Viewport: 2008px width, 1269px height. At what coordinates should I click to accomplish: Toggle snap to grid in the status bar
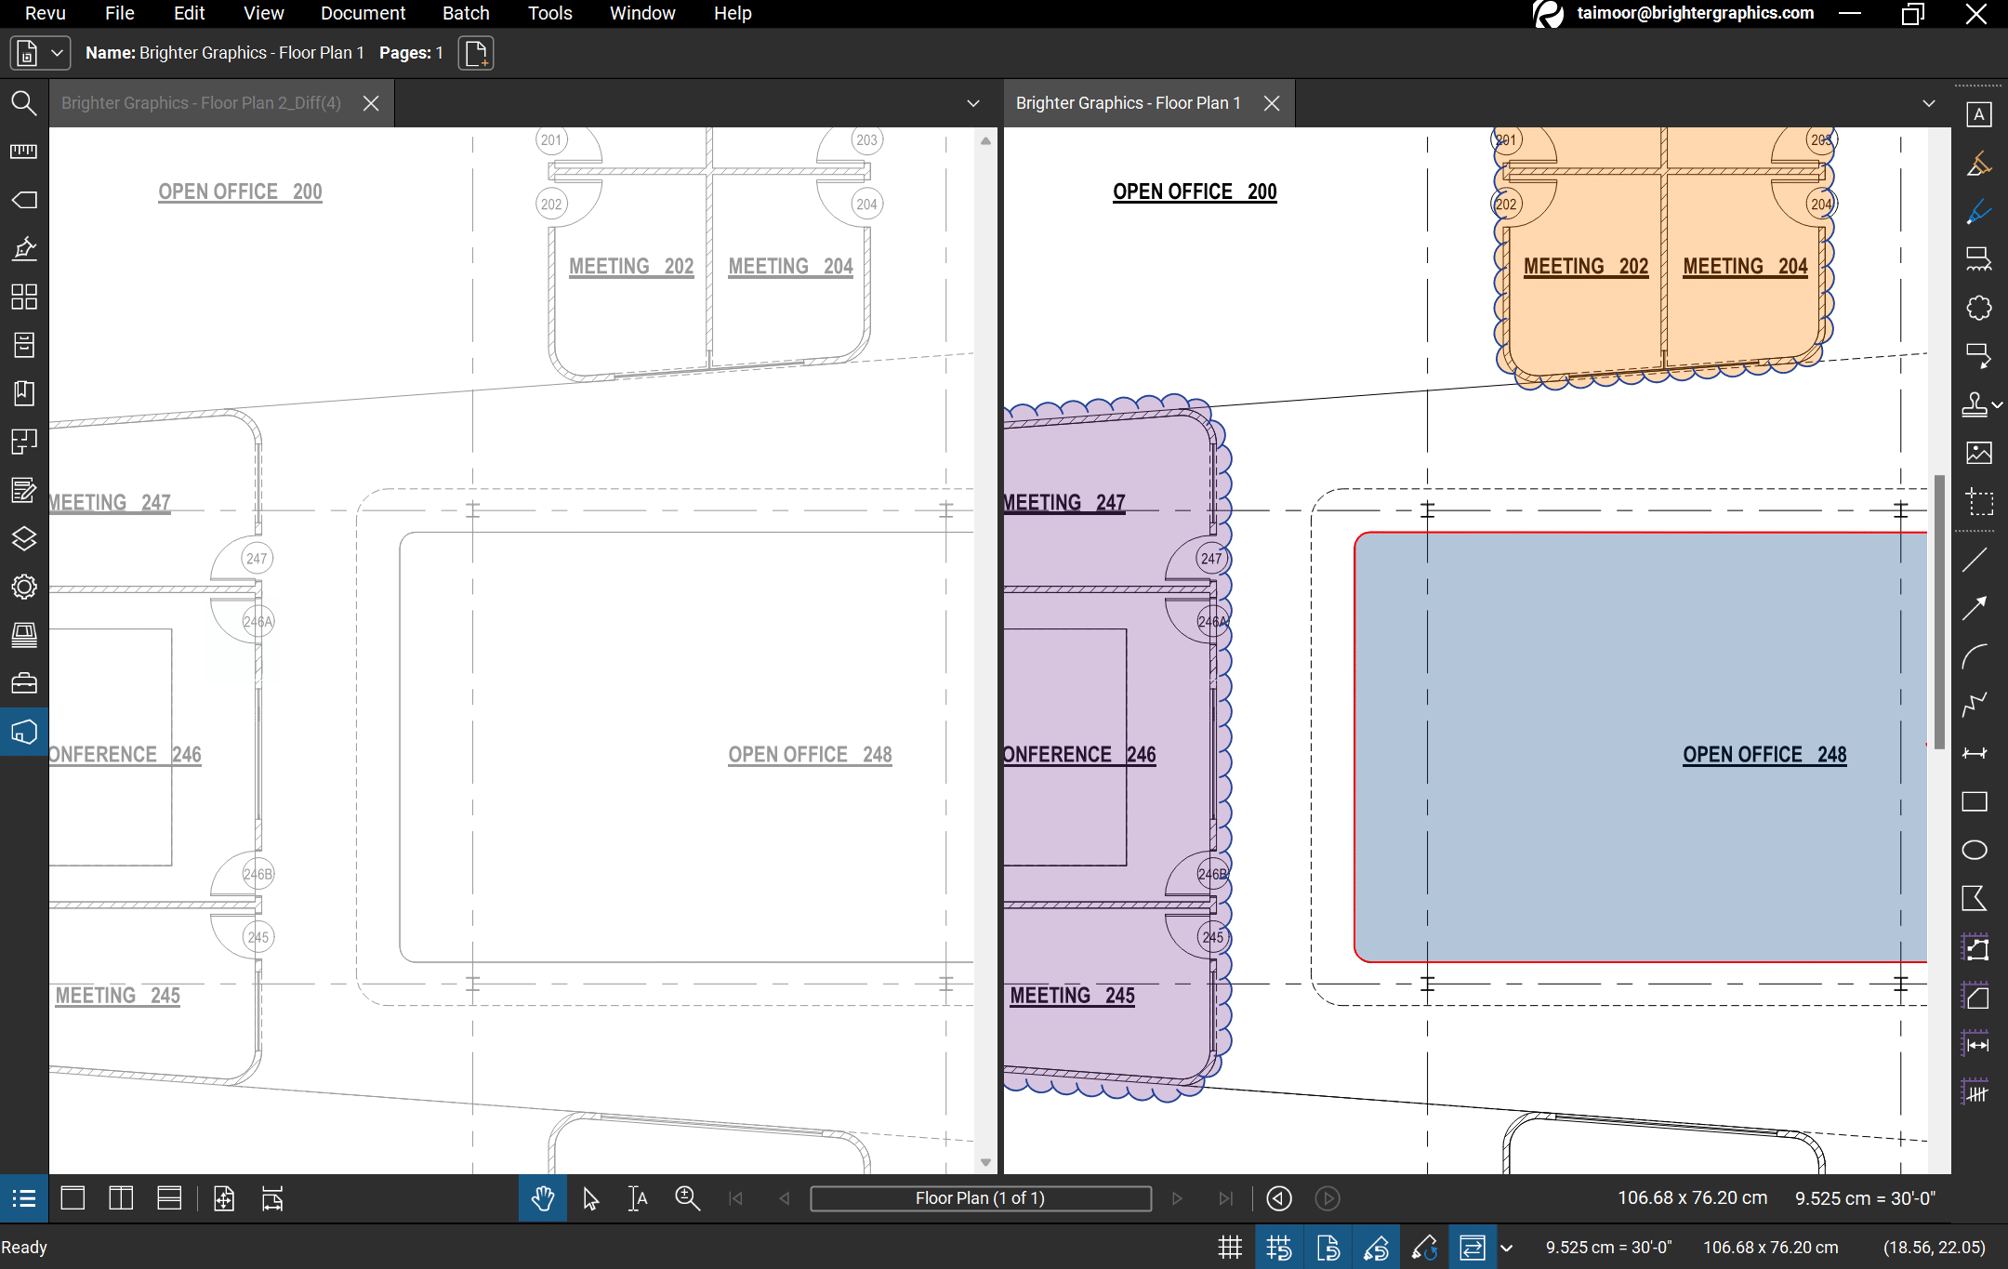click(x=1279, y=1247)
